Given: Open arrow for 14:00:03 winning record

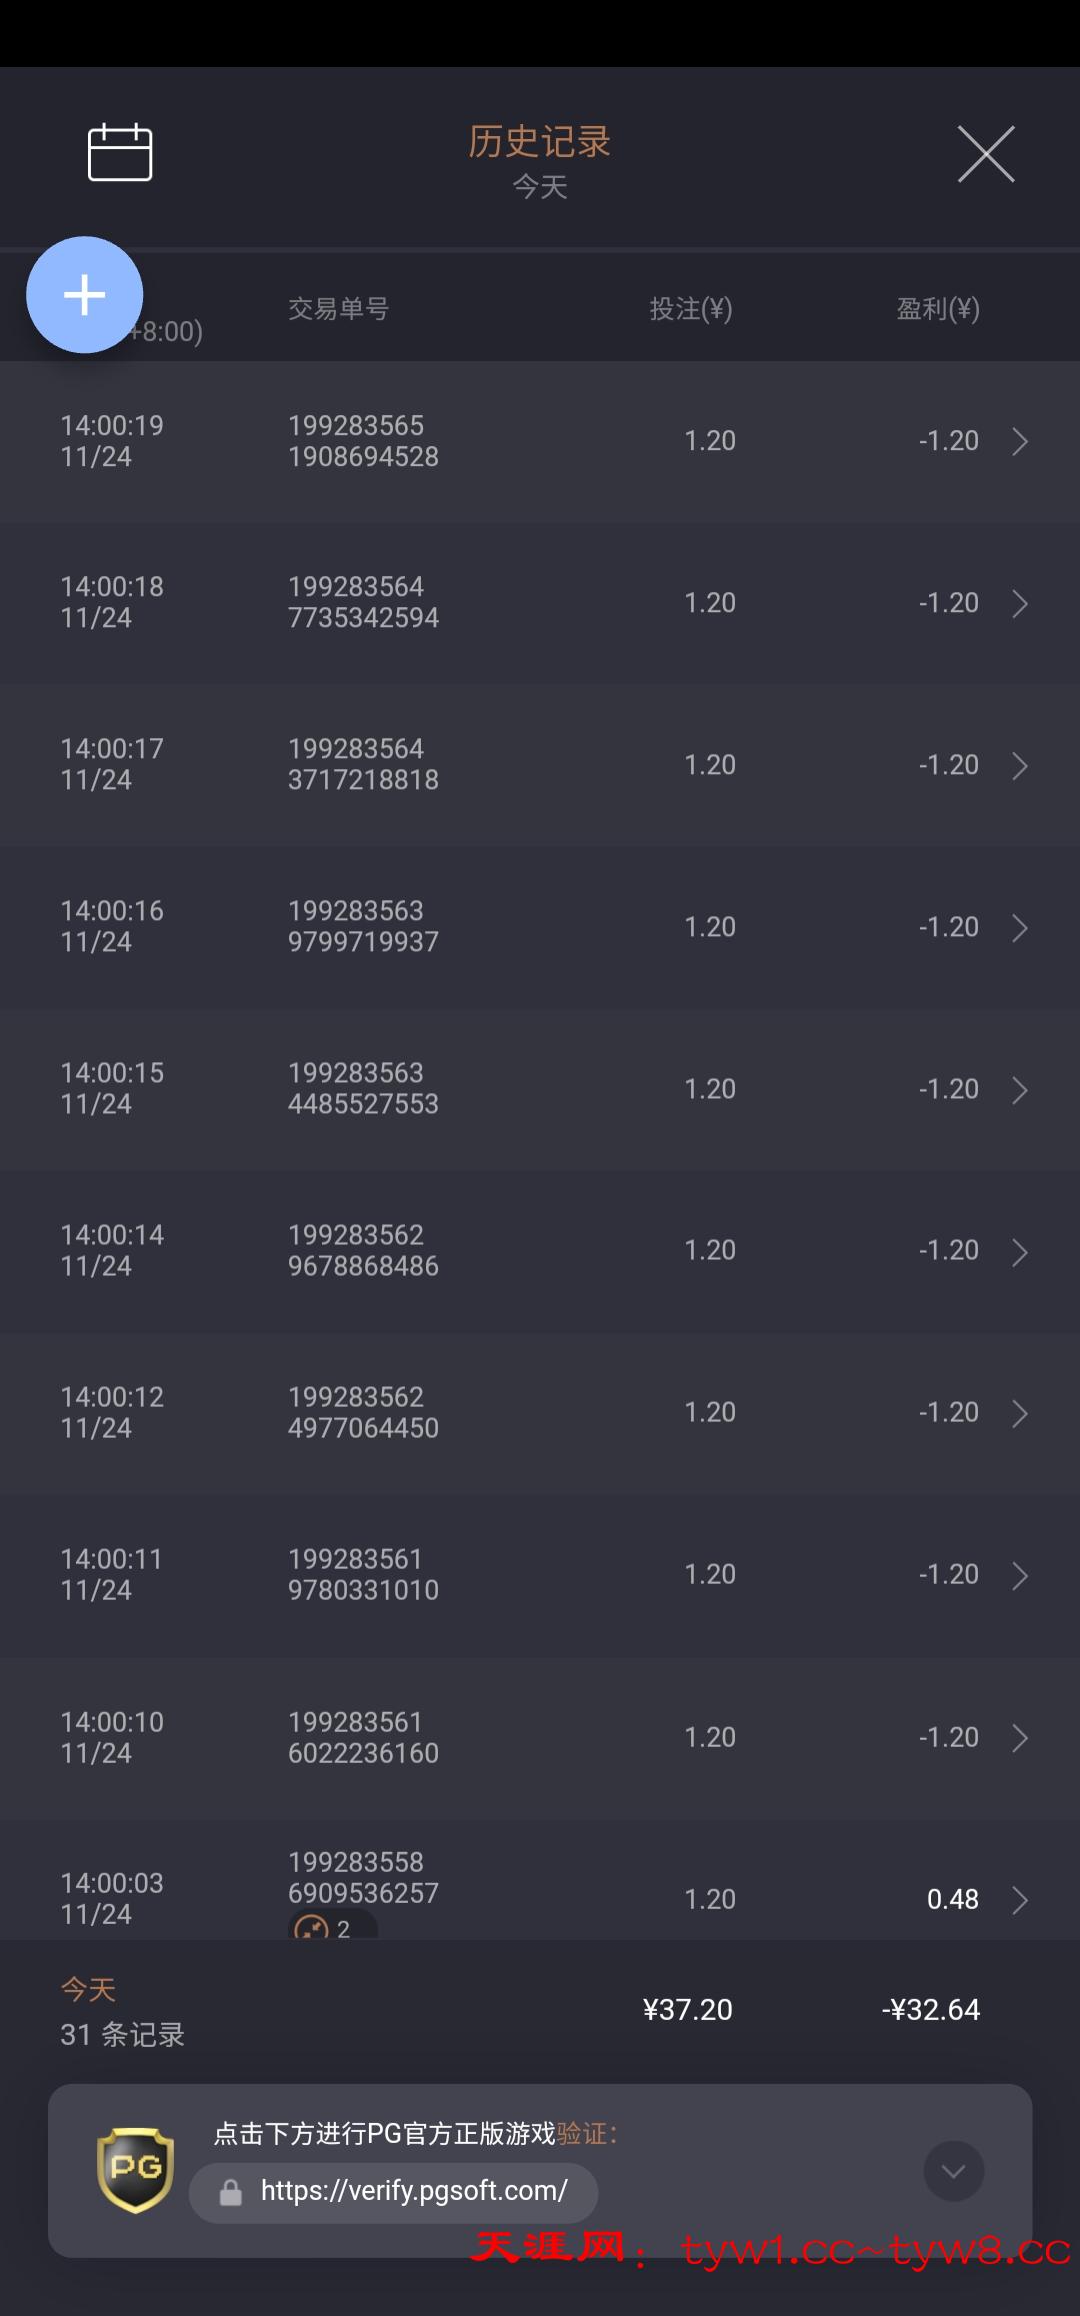Looking at the screenshot, I should coord(1019,1899).
